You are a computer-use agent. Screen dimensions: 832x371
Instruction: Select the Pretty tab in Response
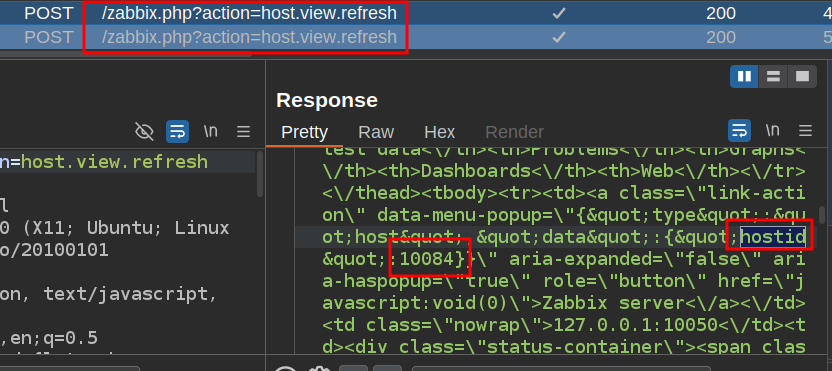click(x=304, y=132)
